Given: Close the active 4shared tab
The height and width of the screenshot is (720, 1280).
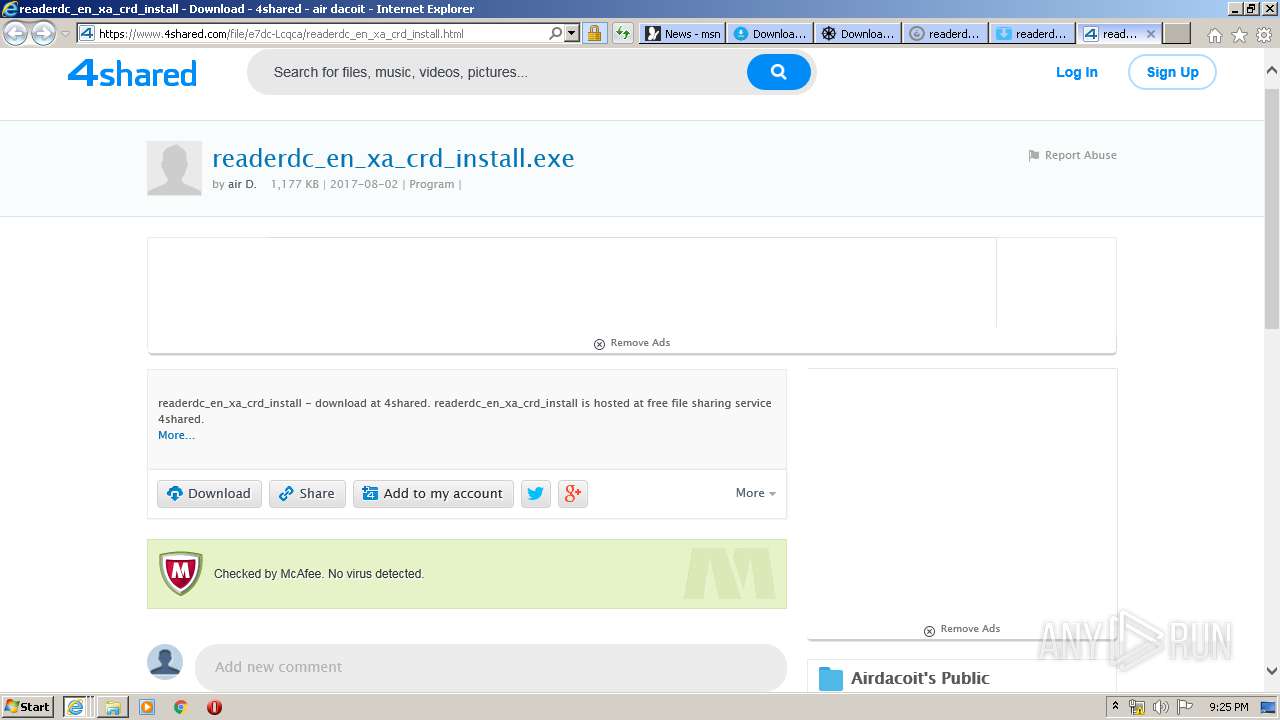Looking at the screenshot, I should click(x=1150, y=33).
